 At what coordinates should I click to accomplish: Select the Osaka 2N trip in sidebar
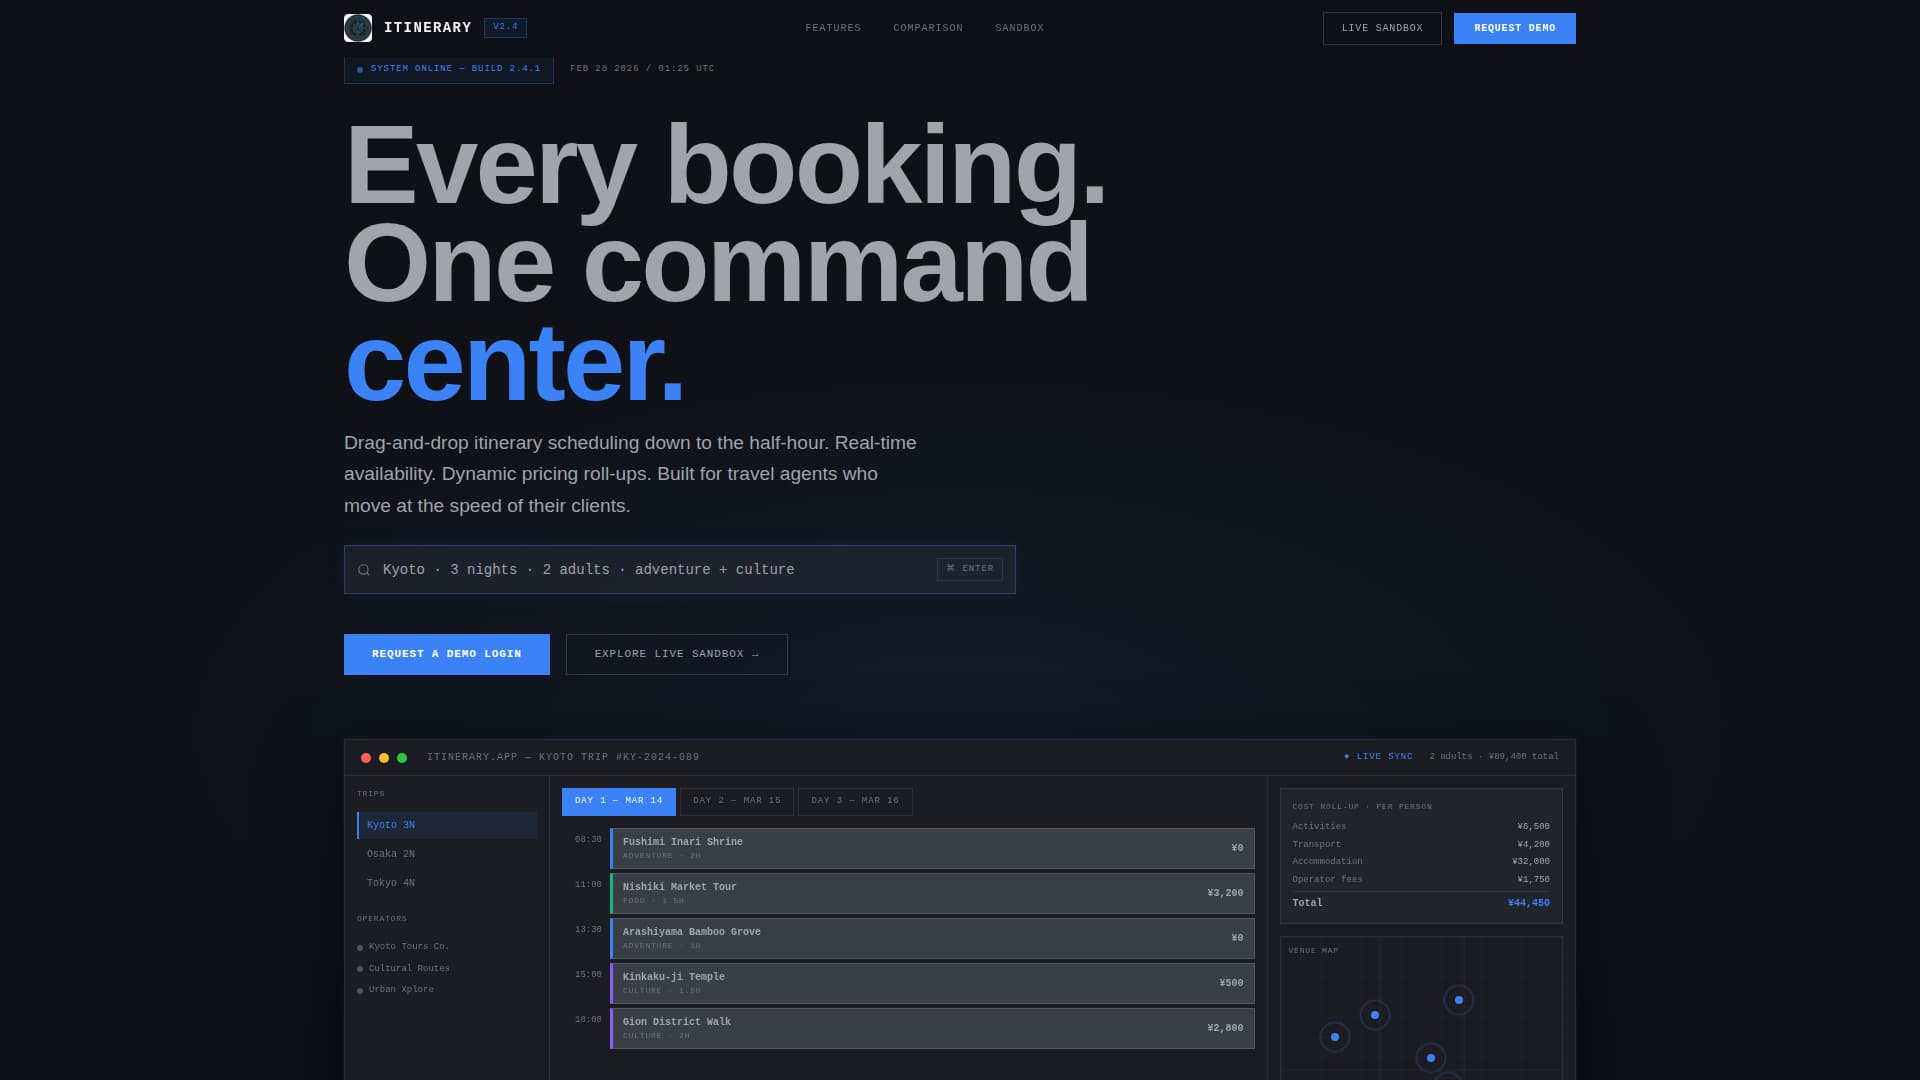[x=391, y=853]
